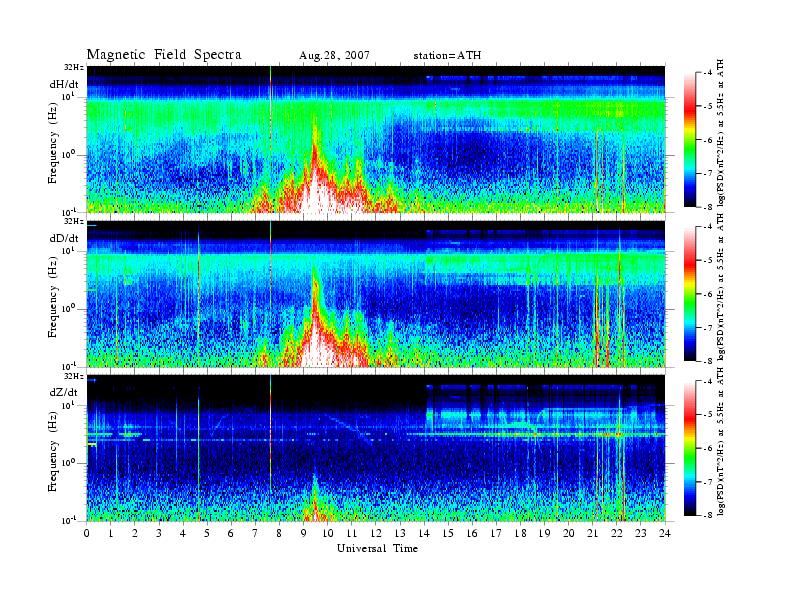Click hour '9' on the Universal Time axis

tap(304, 533)
